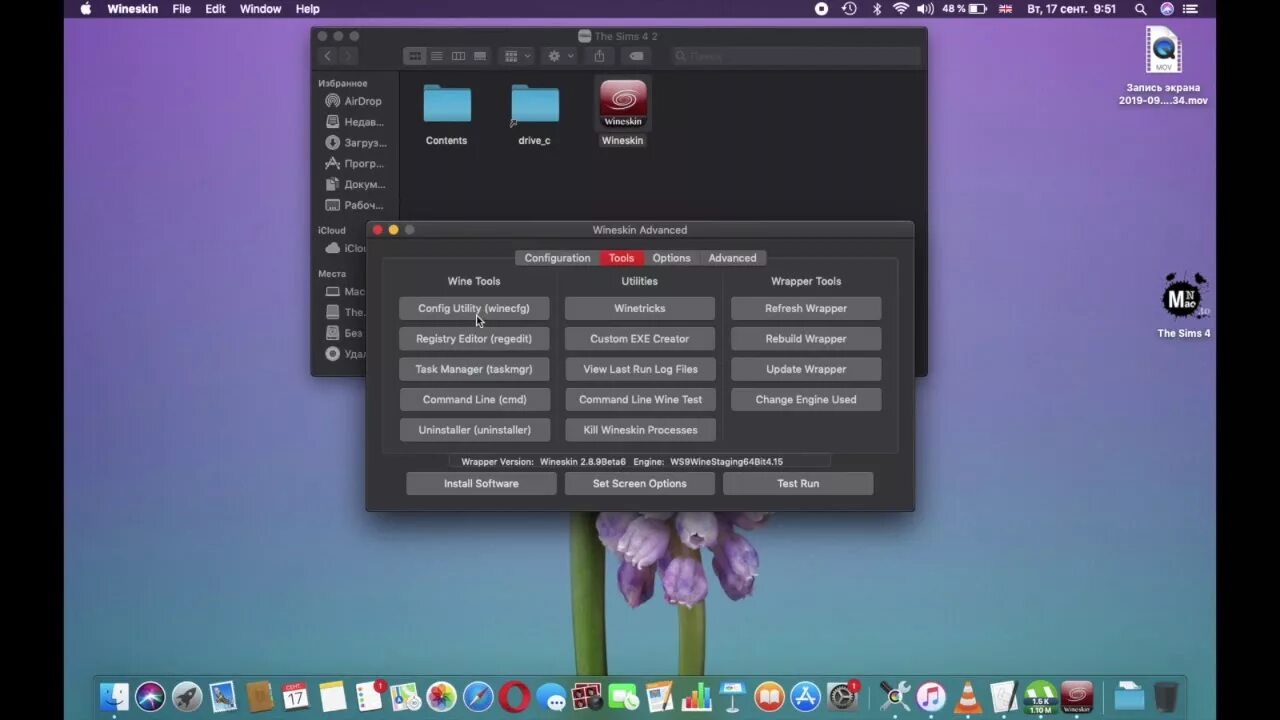1280x720 pixels.
Task: Select Загруз... in Finder sidebar
Action: 357,143
